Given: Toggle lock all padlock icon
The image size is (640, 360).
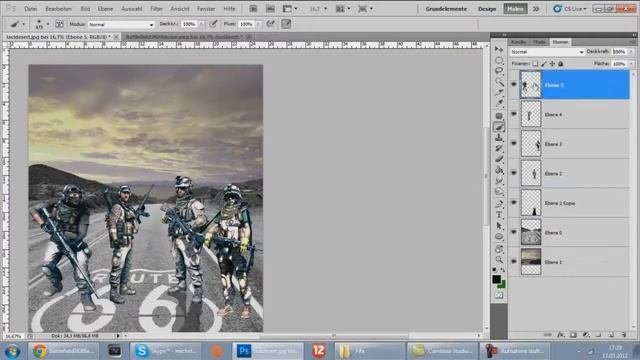Looking at the screenshot, I should point(561,64).
